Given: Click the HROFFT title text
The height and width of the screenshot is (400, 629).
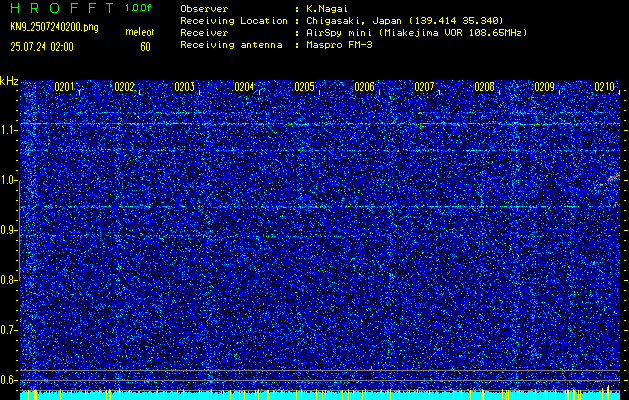Looking at the screenshot, I should tap(62, 8).
